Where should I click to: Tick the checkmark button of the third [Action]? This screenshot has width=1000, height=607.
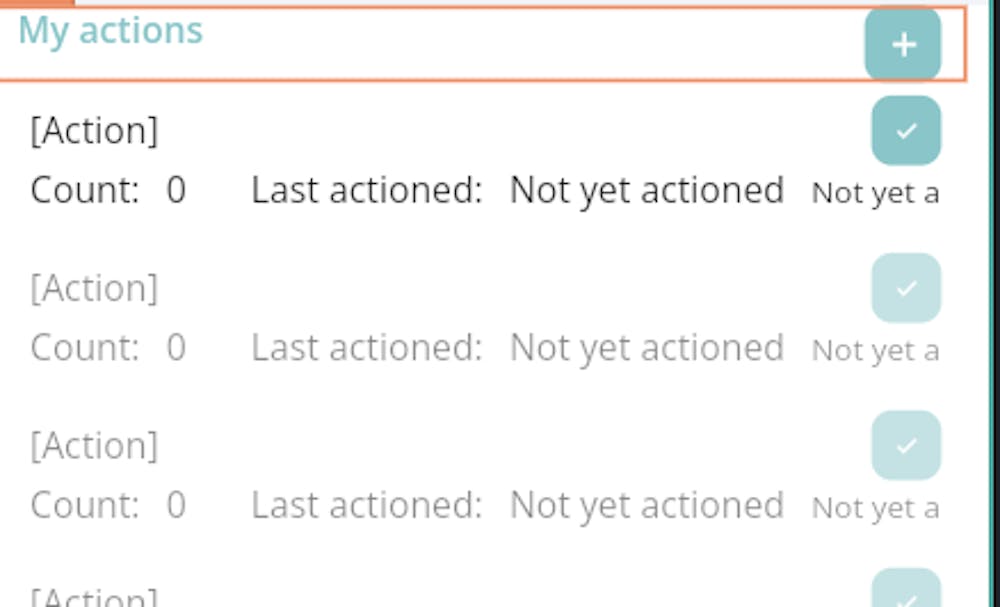tap(906, 446)
